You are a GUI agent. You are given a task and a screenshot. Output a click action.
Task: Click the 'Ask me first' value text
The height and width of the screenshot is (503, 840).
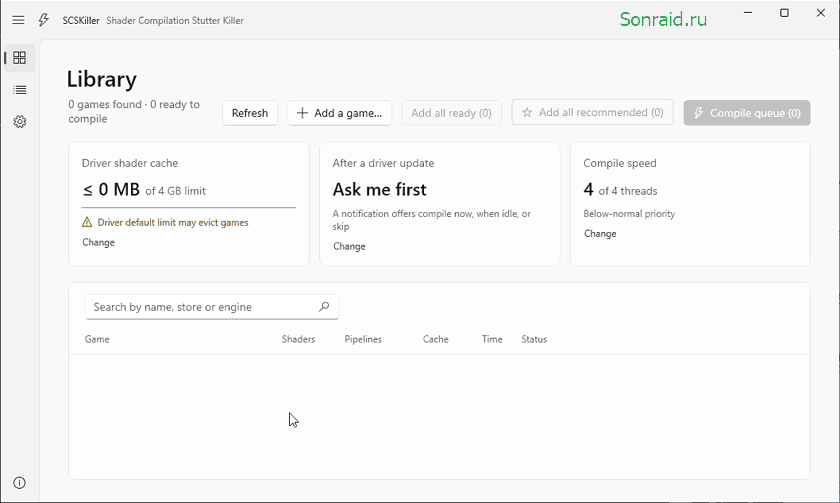pyautogui.click(x=379, y=189)
